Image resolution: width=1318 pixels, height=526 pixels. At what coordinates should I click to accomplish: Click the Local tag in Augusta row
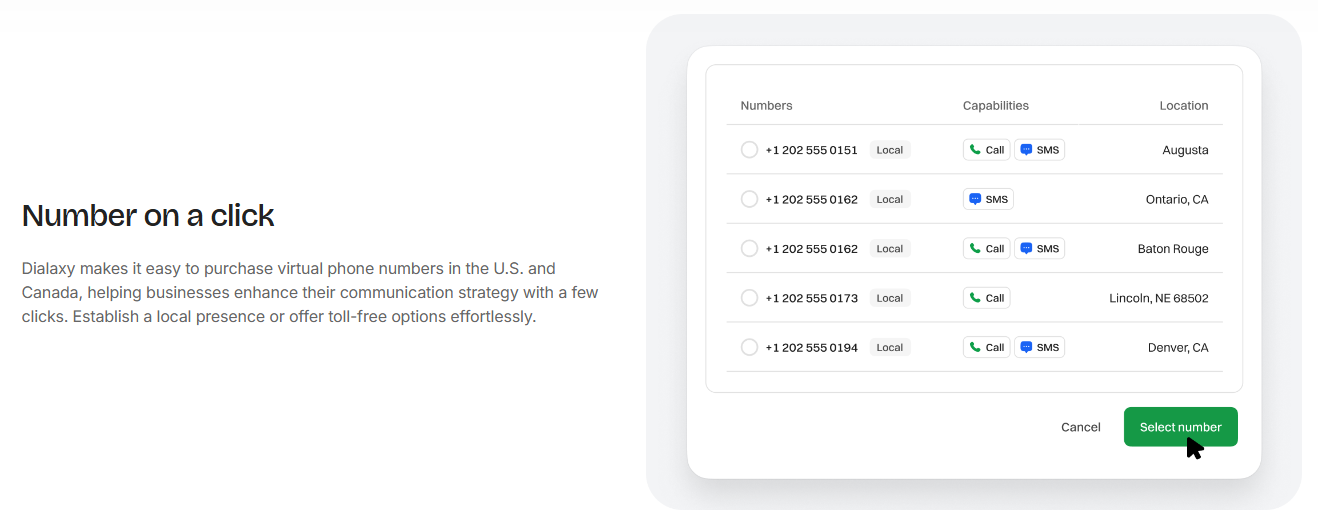890,150
